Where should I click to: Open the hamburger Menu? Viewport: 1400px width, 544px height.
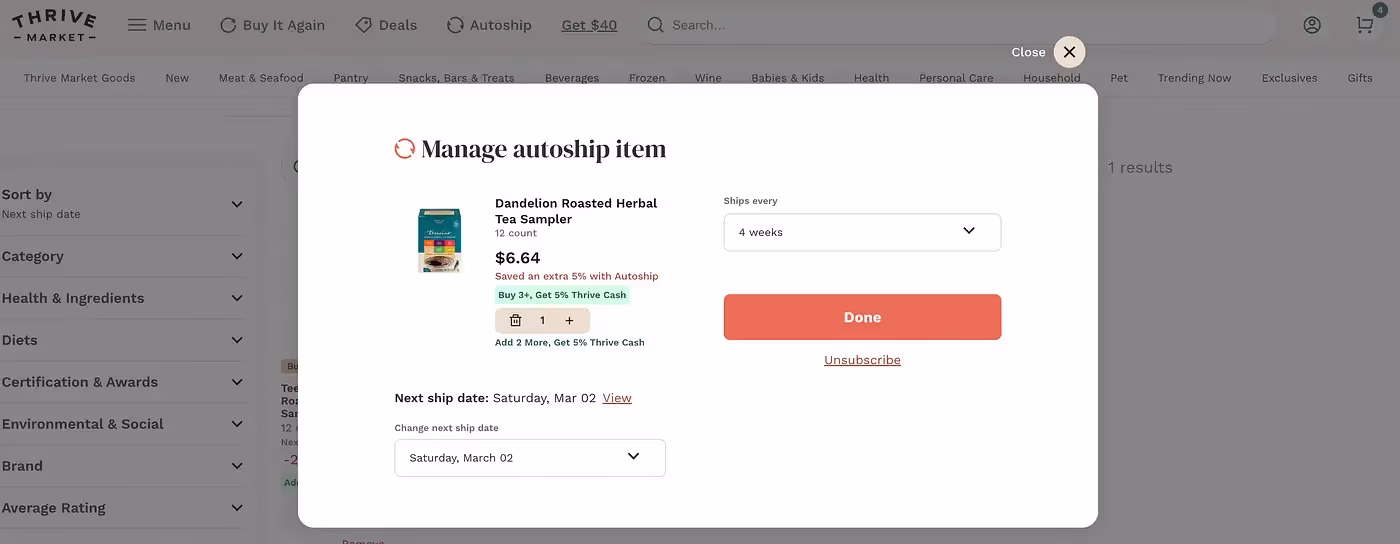tap(159, 25)
